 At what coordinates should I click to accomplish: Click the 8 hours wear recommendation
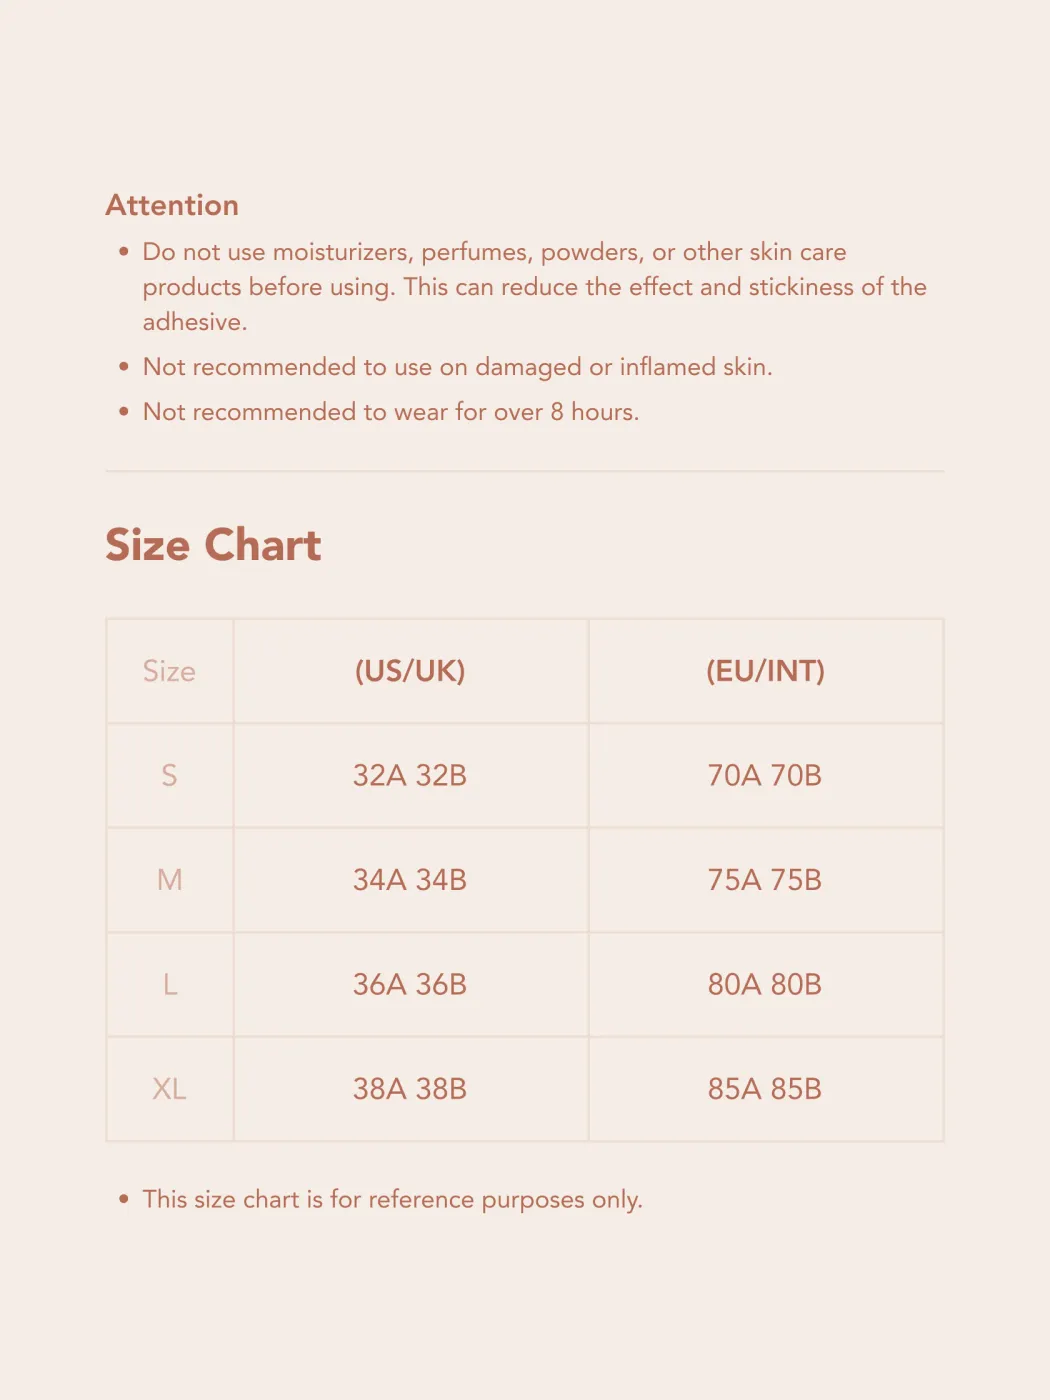tap(390, 412)
